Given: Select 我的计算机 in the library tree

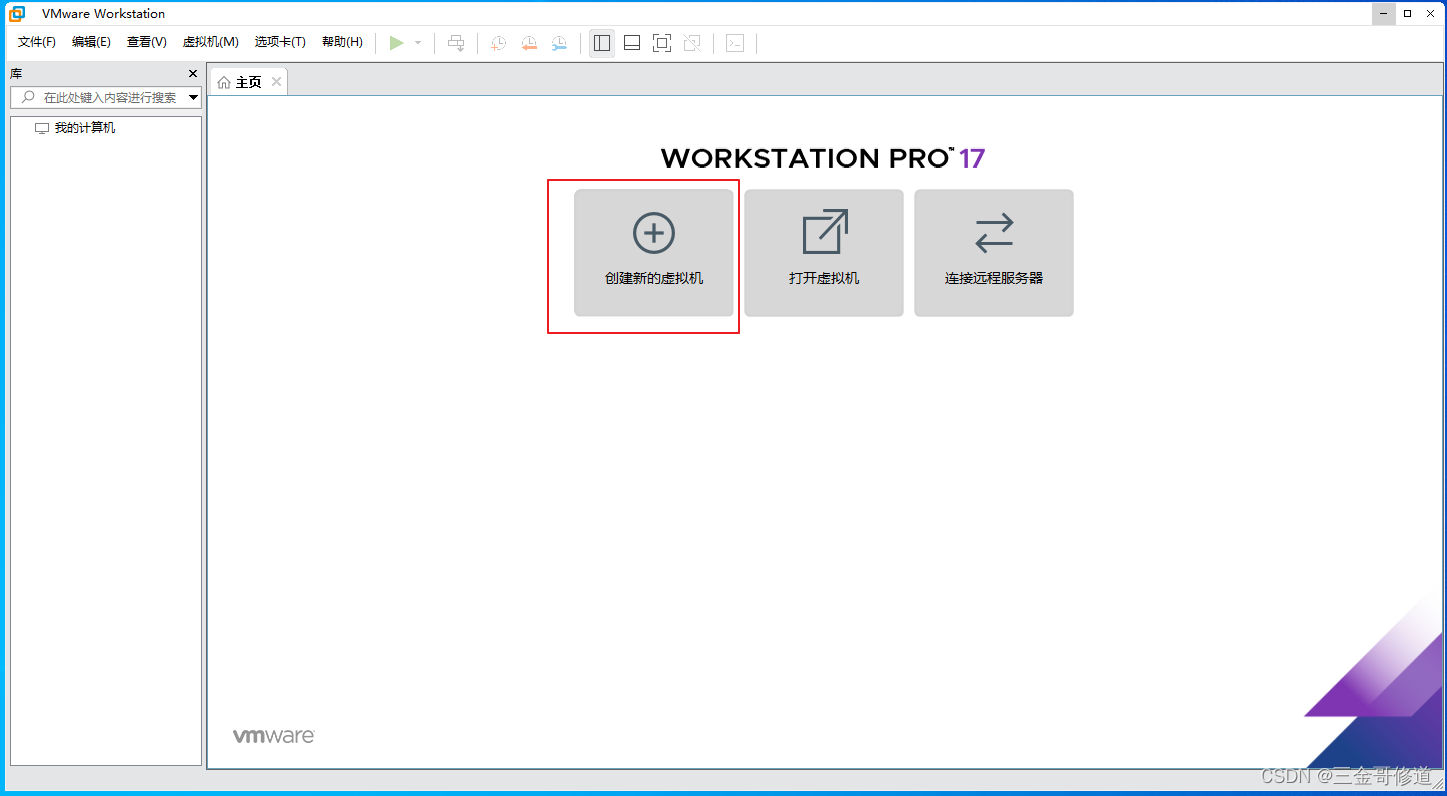Looking at the screenshot, I should pyautogui.click(x=85, y=128).
